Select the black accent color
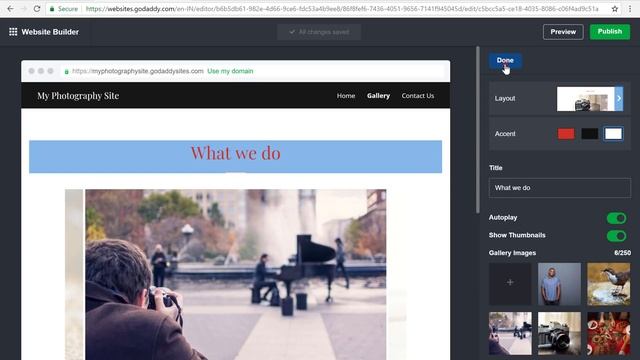 589,133
